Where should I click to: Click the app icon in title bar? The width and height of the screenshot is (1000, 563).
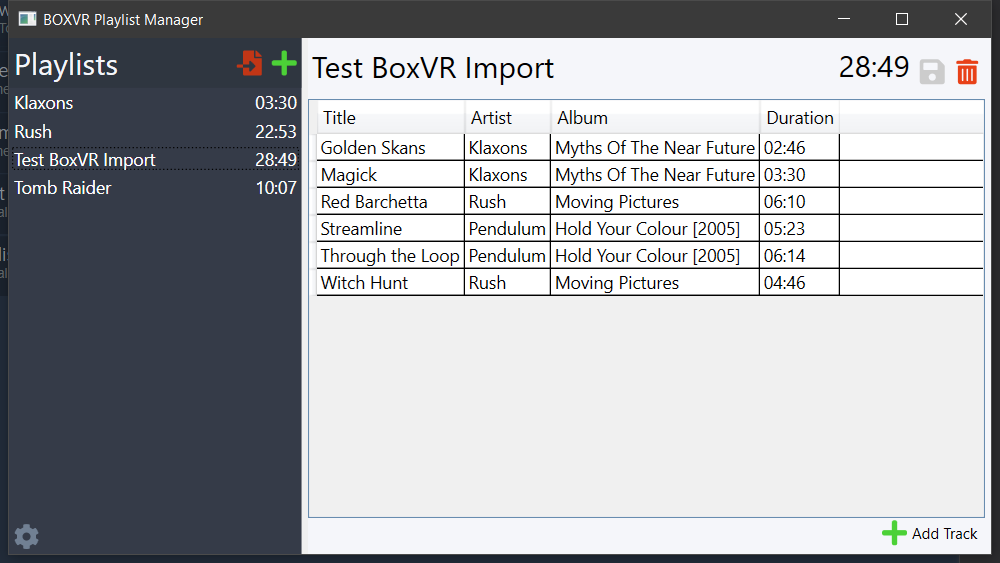[x=27, y=19]
